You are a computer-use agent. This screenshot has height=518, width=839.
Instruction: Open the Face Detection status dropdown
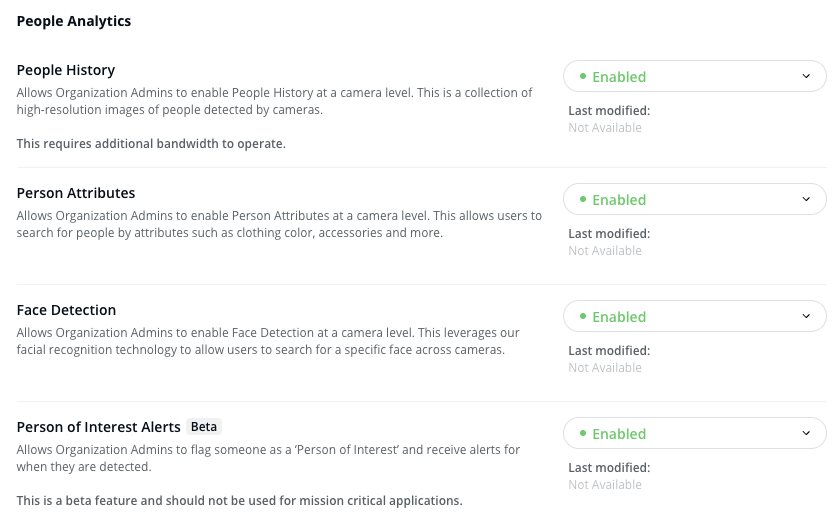pyautogui.click(x=694, y=317)
